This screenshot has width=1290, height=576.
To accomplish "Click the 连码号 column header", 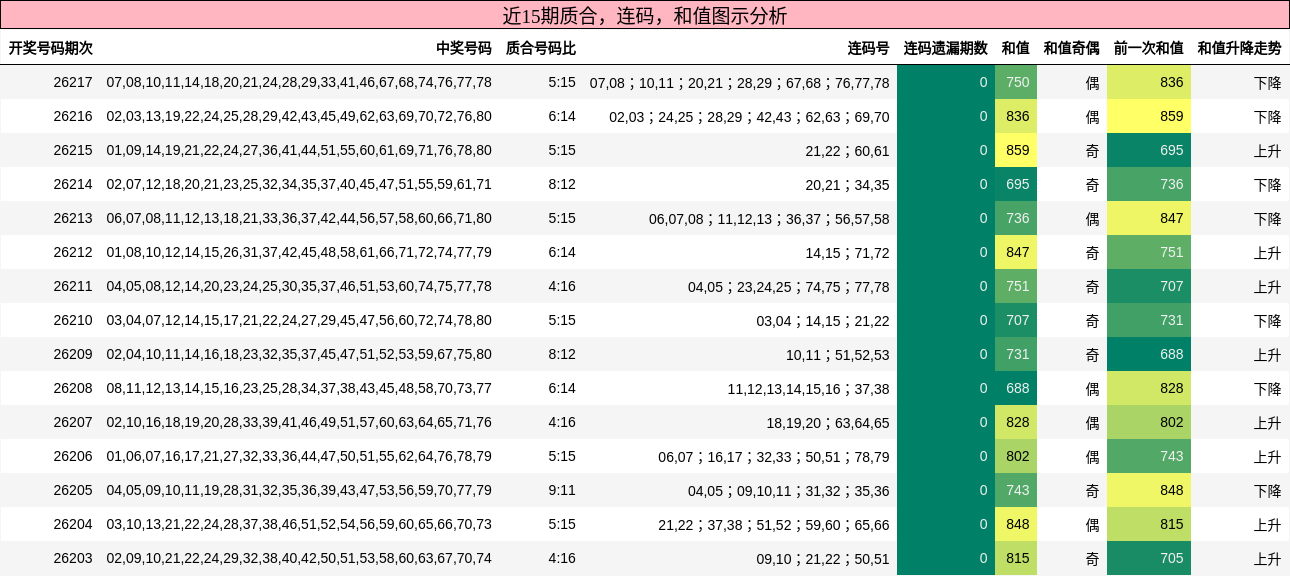I will [x=869, y=48].
